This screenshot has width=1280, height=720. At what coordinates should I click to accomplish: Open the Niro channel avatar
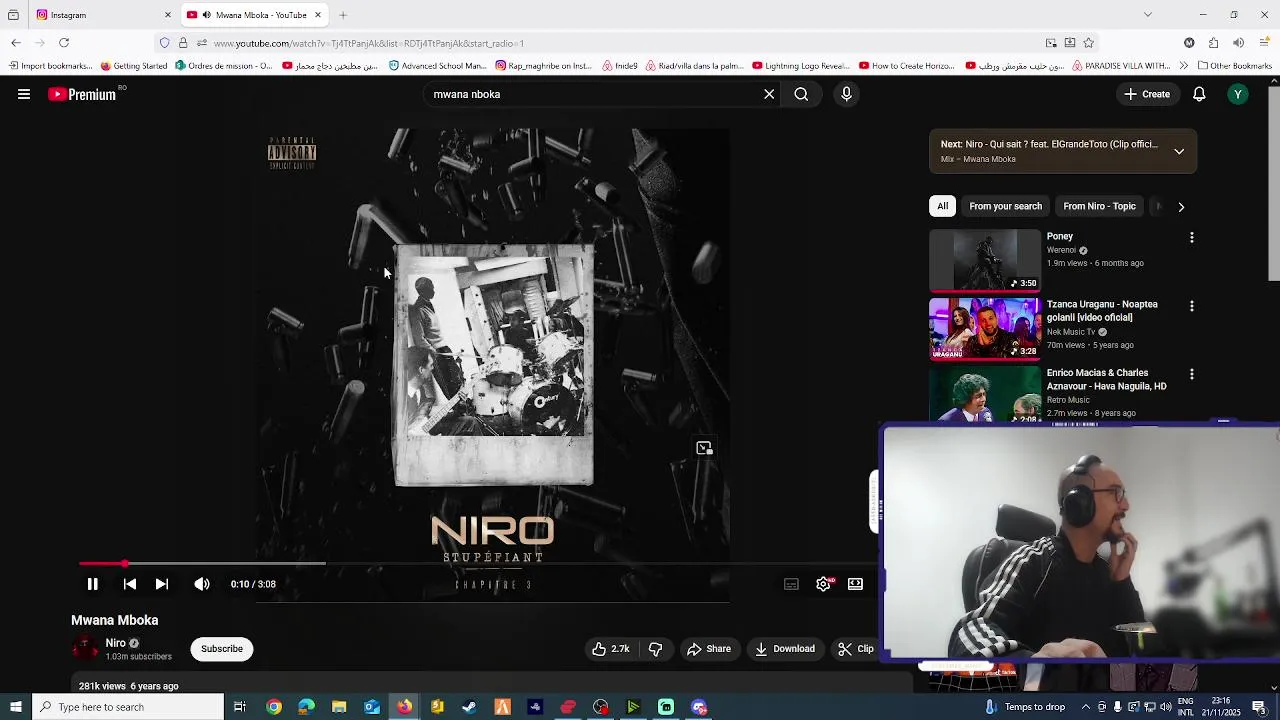(x=85, y=649)
